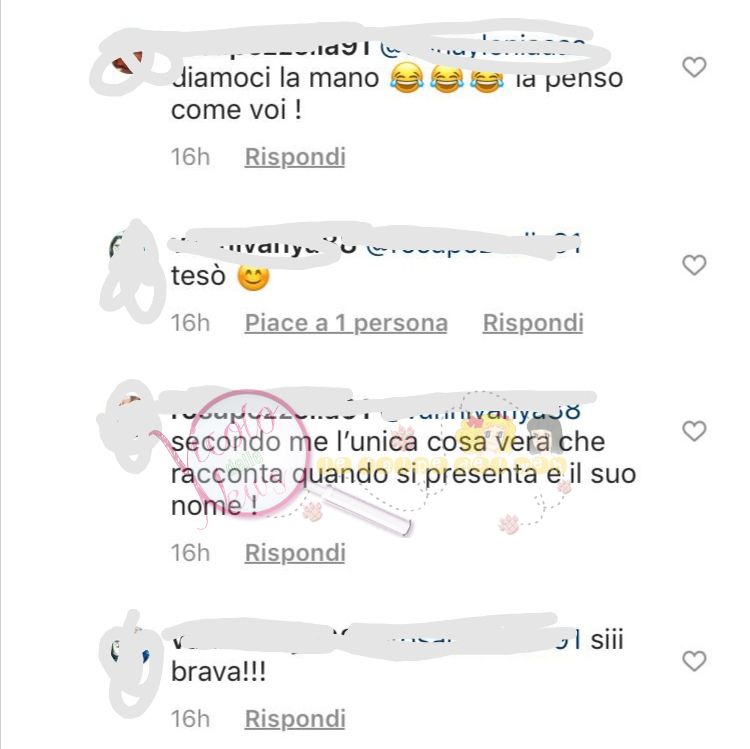750x749 pixels.
Task: Open 'Piace a 1 persona' likes list
Action: 346,323
